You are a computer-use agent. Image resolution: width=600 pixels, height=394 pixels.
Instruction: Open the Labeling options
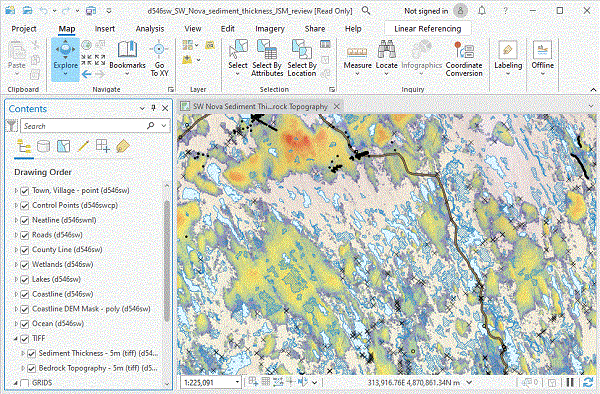click(x=508, y=57)
